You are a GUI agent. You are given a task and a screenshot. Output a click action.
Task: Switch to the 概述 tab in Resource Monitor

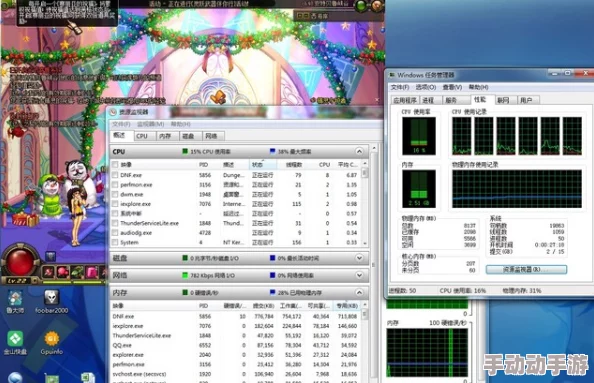click(121, 135)
